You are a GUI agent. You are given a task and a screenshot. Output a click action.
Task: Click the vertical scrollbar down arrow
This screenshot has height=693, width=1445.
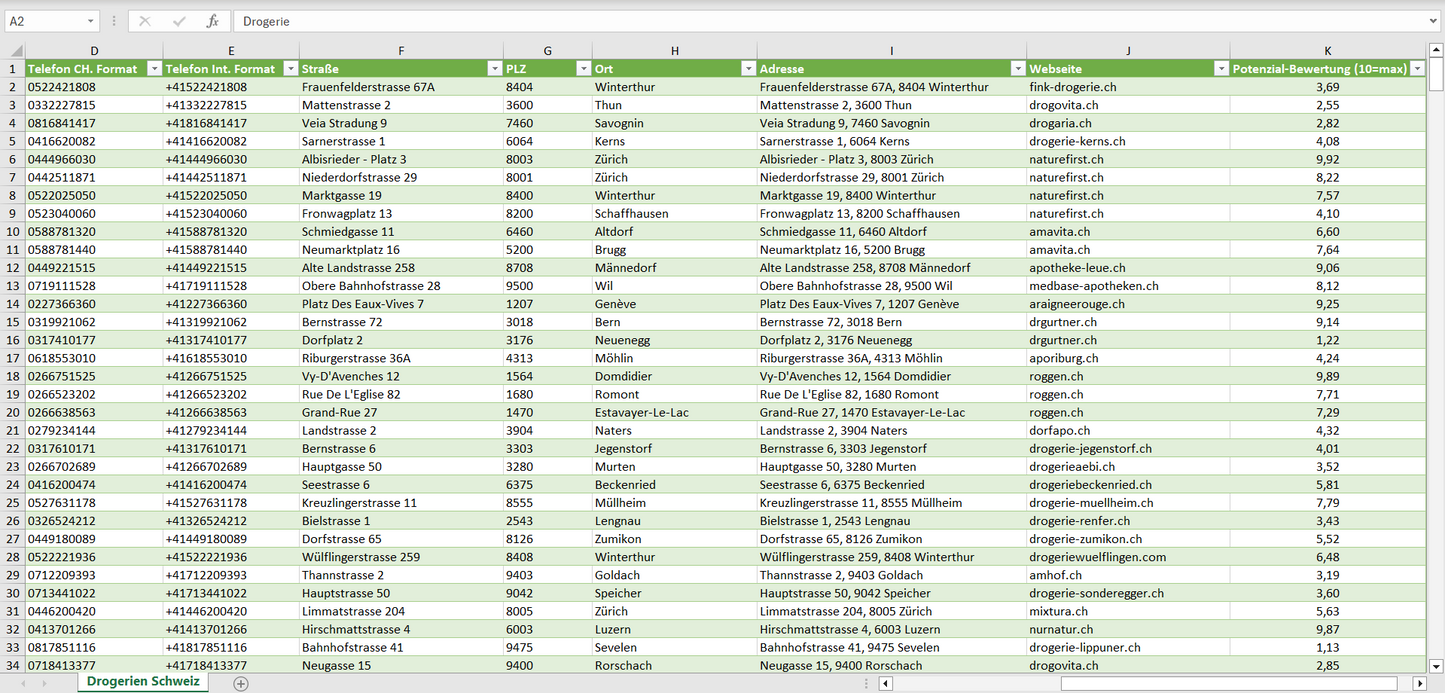1436,665
